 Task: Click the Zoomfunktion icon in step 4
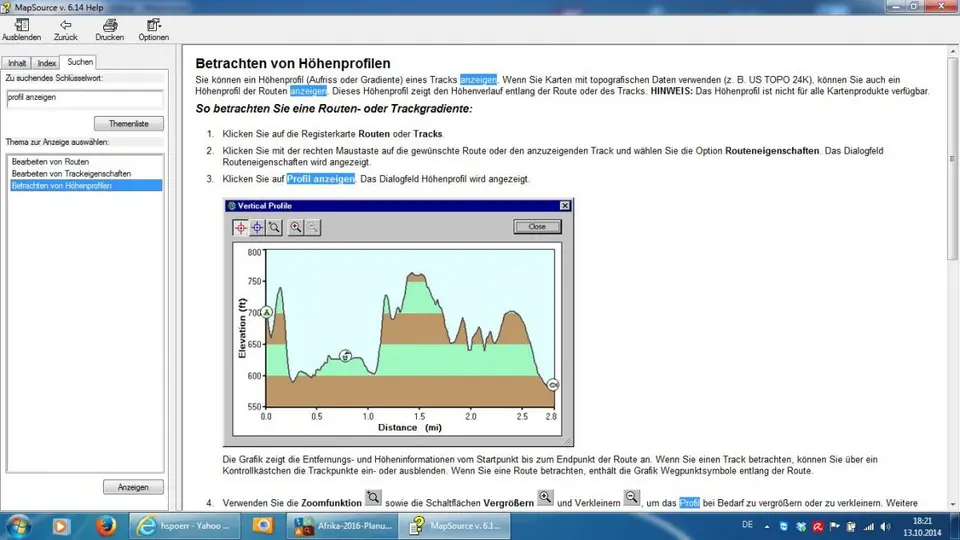point(373,498)
